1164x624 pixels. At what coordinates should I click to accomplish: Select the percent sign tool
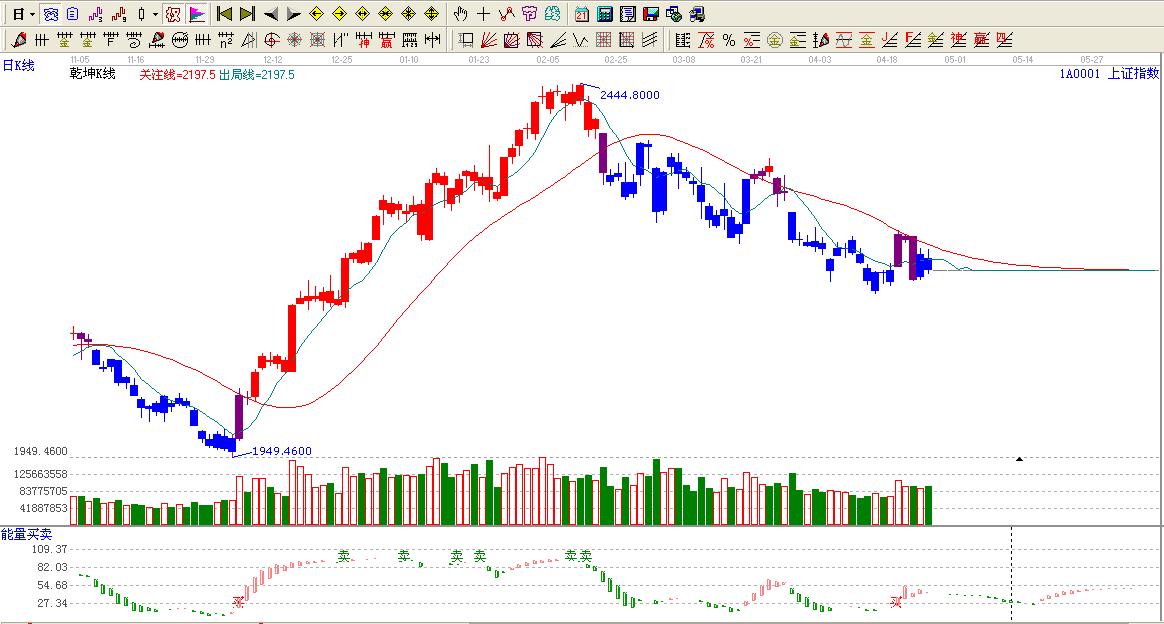[728, 40]
